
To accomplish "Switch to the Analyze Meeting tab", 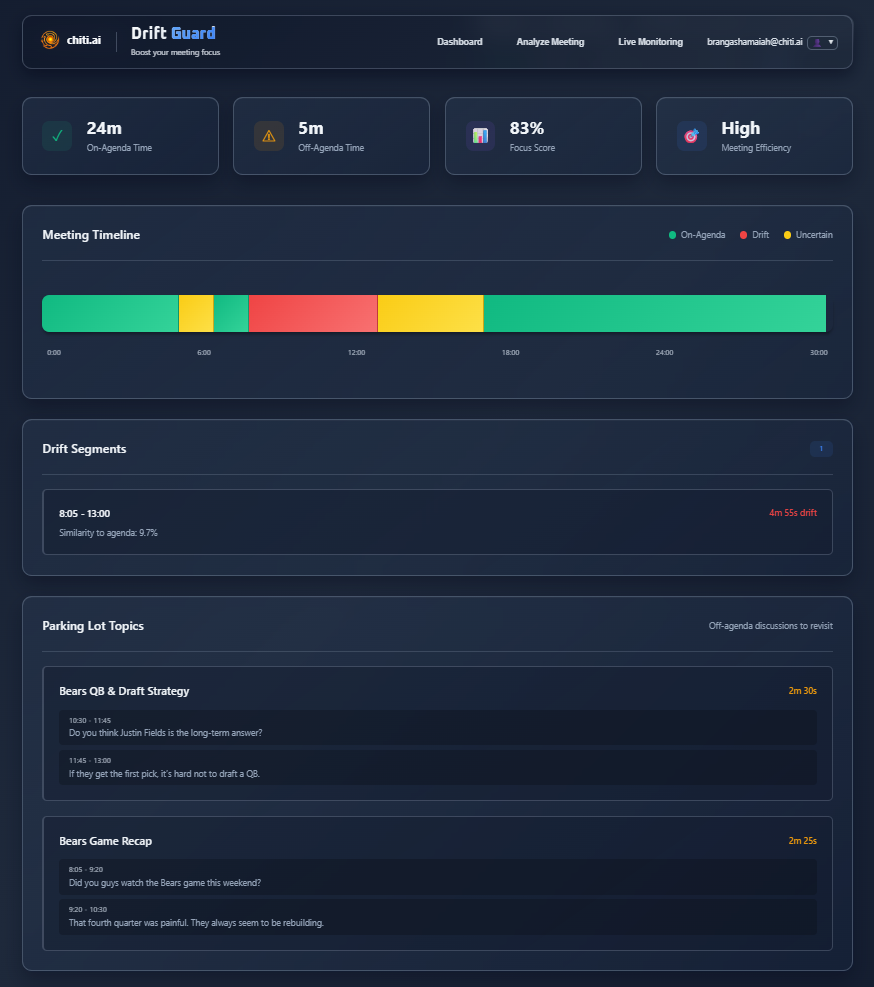I will point(550,42).
